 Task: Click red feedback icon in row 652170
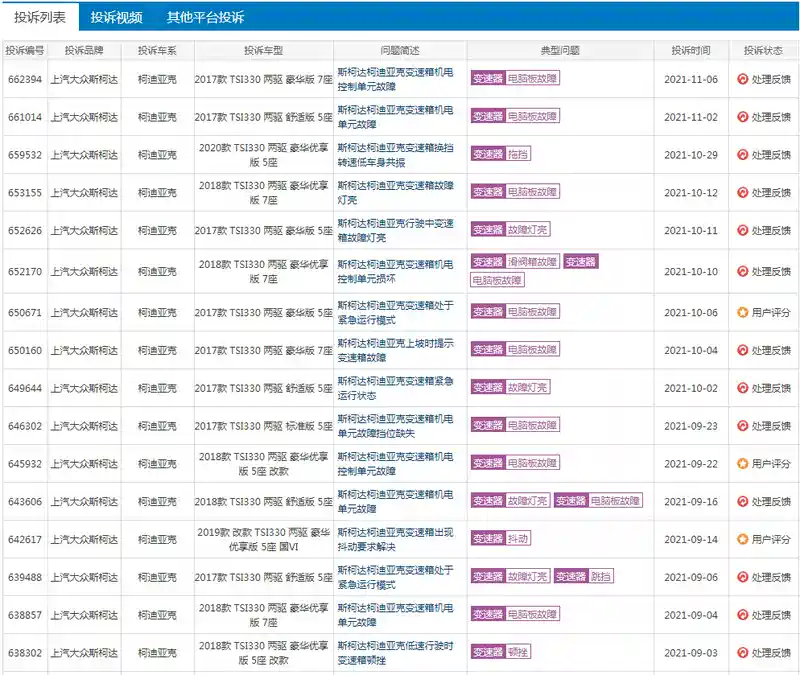[742, 272]
